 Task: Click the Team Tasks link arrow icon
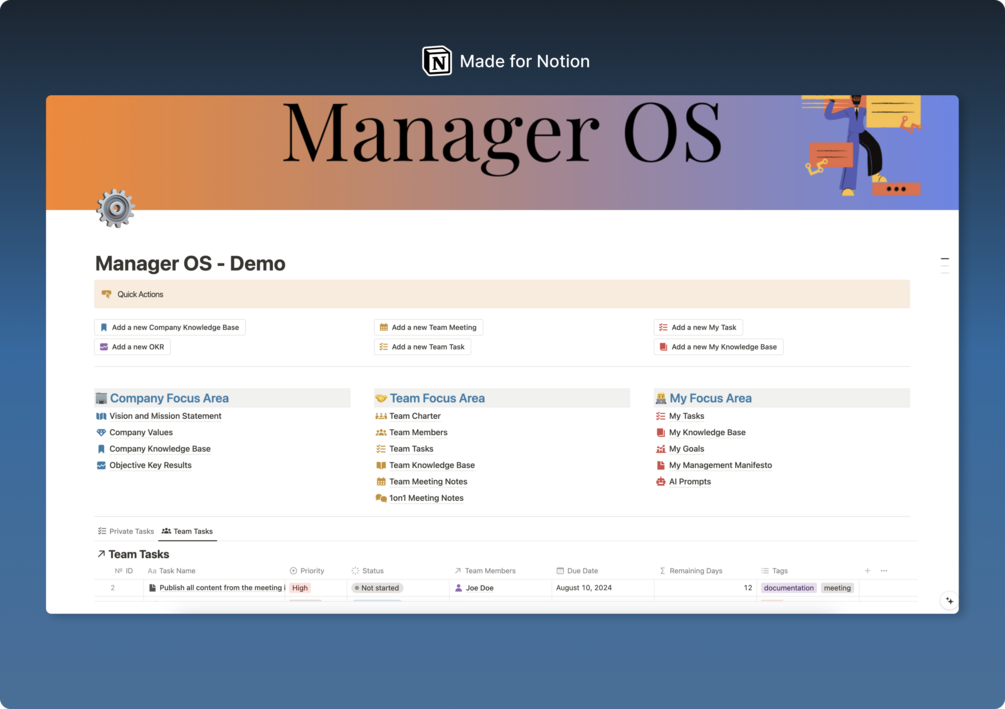pos(101,554)
